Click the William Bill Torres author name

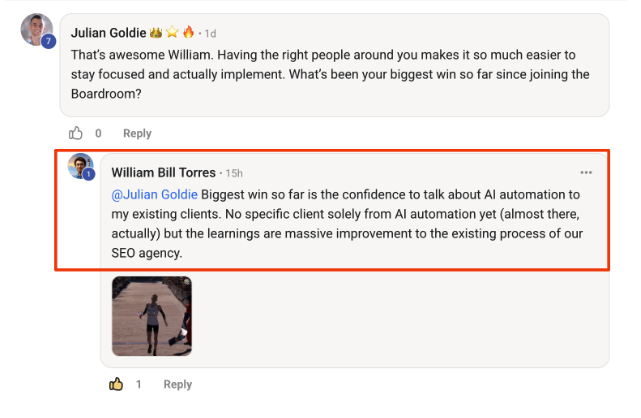pyautogui.click(x=163, y=172)
